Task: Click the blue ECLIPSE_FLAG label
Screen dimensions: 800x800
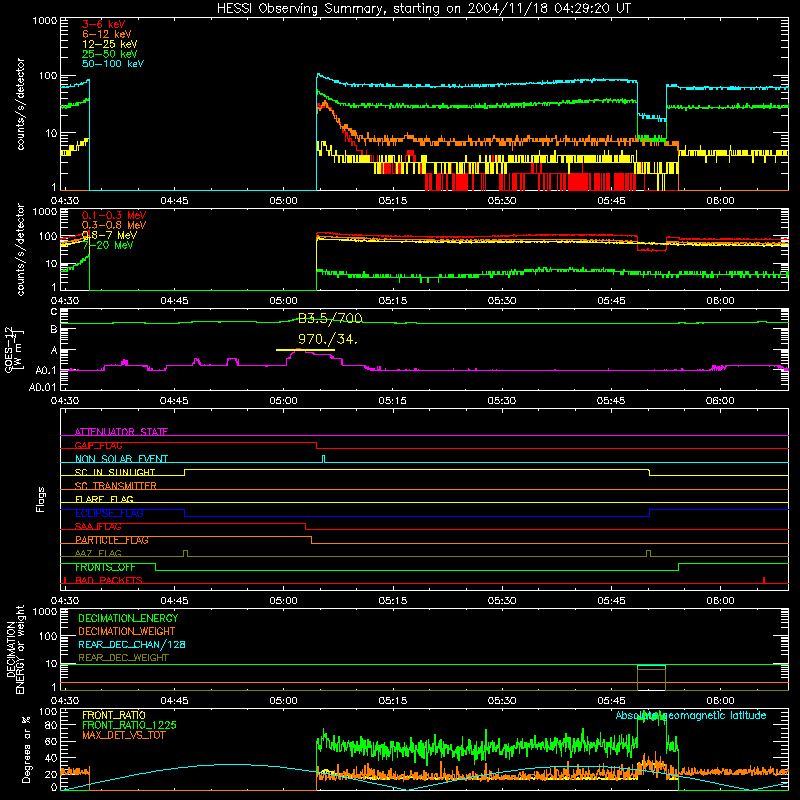Action: point(109,513)
